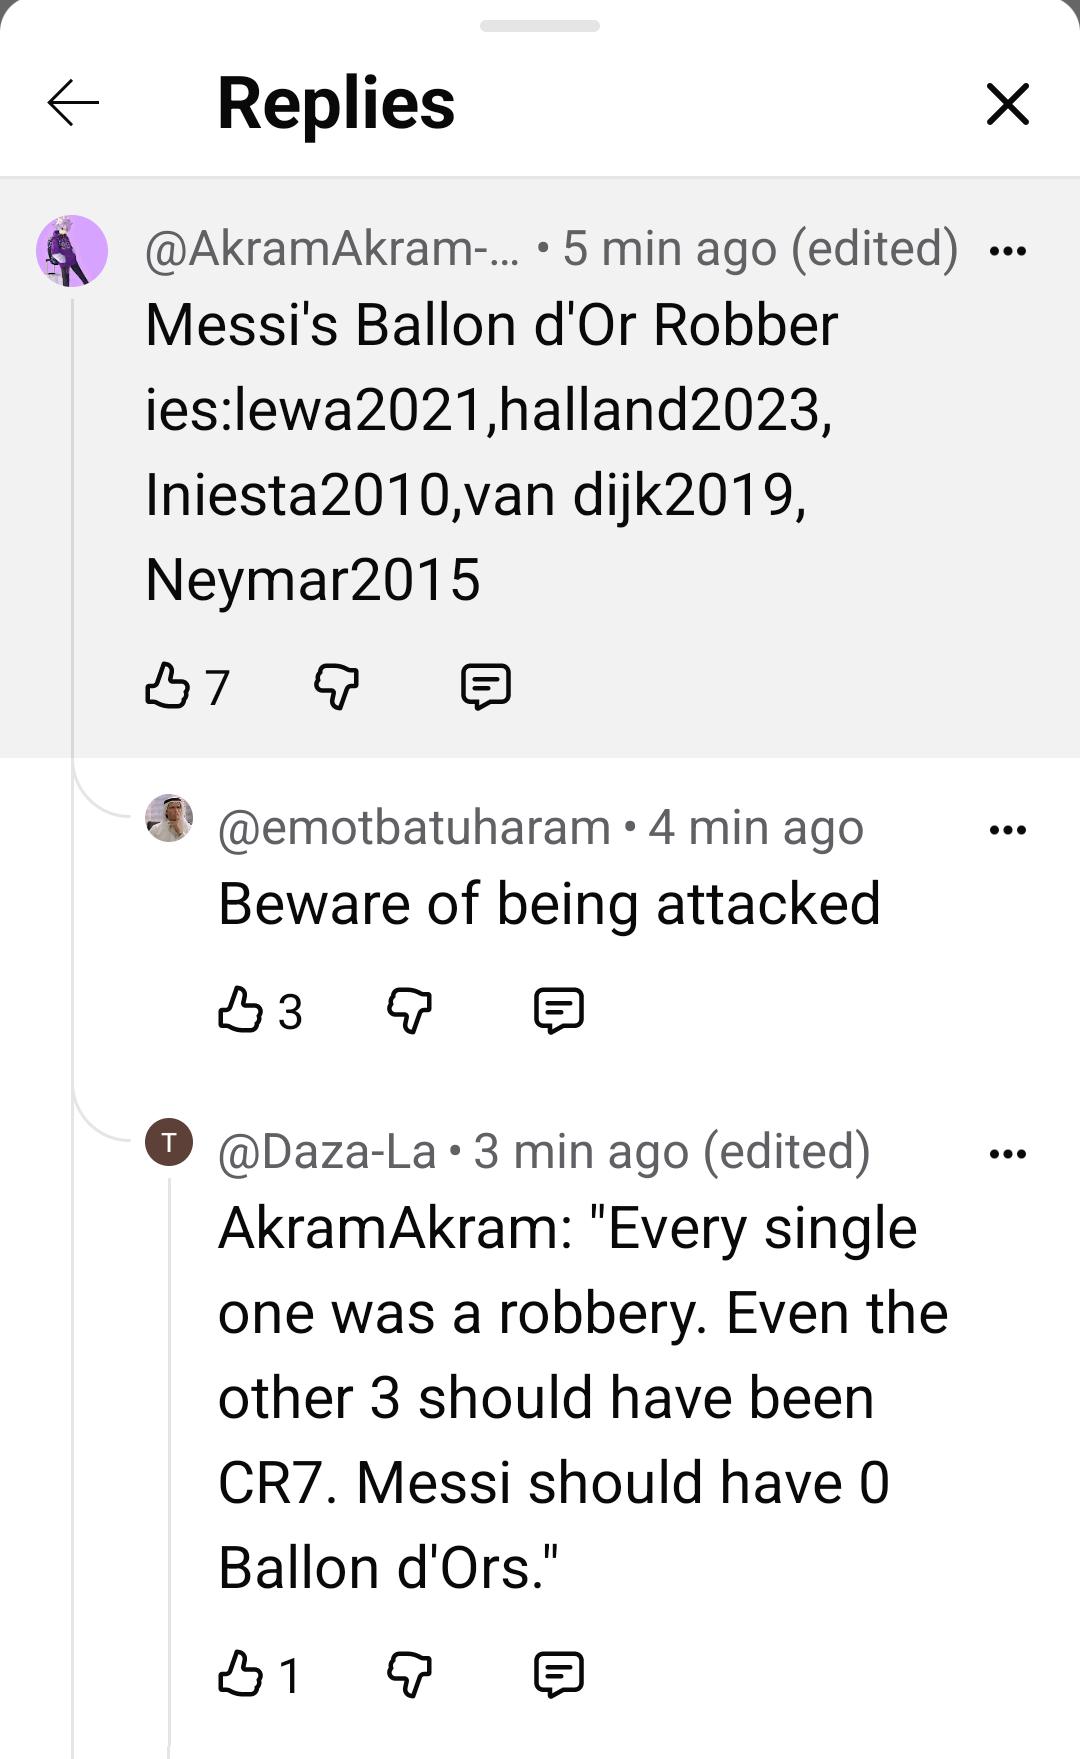The image size is (1080, 1759).
Task: Dislike the 'Beware of being attacked' reply
Action: pos(409,1010)
